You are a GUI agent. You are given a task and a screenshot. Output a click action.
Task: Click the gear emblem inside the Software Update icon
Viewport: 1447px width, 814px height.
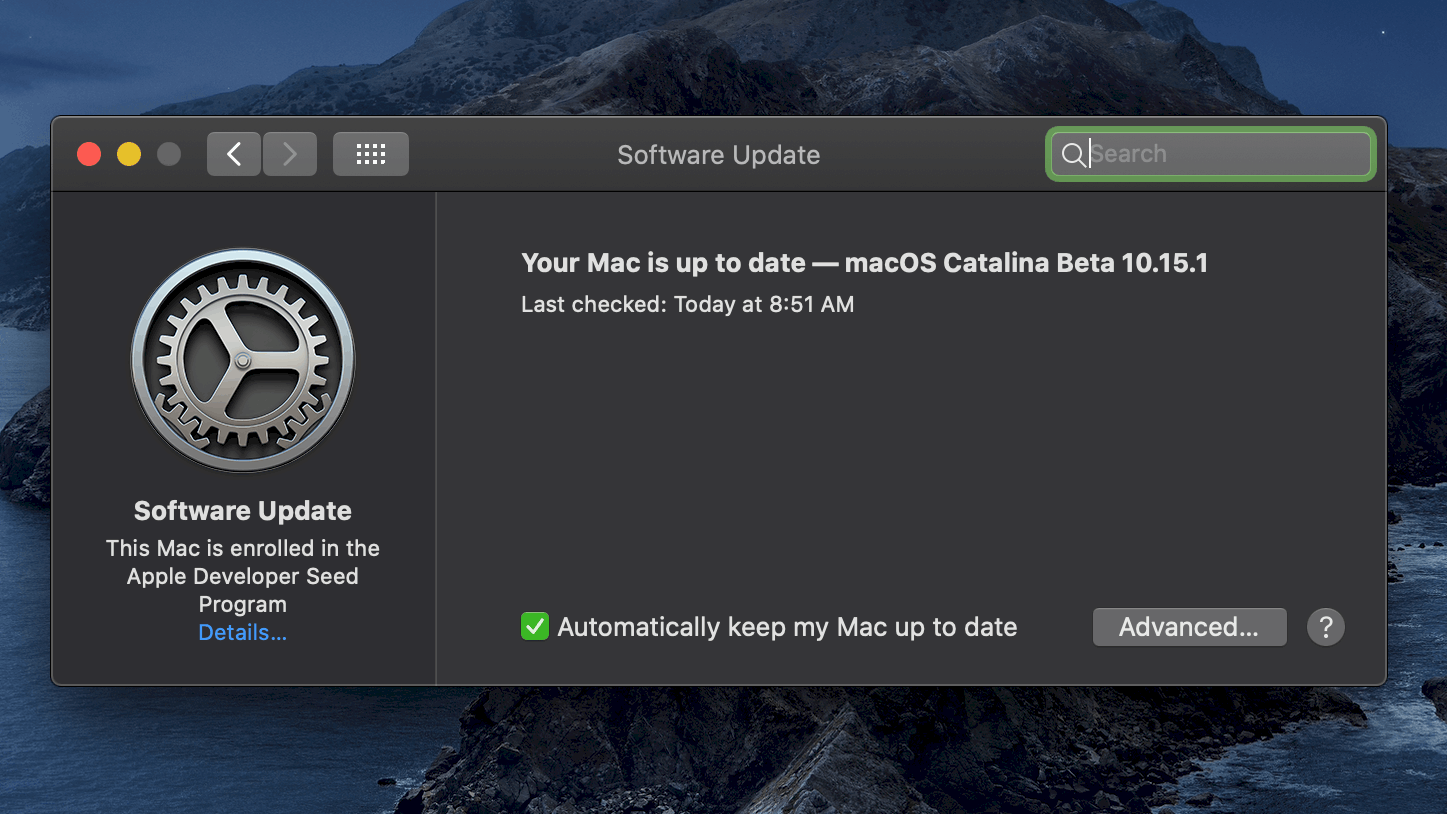click(243, 358)
